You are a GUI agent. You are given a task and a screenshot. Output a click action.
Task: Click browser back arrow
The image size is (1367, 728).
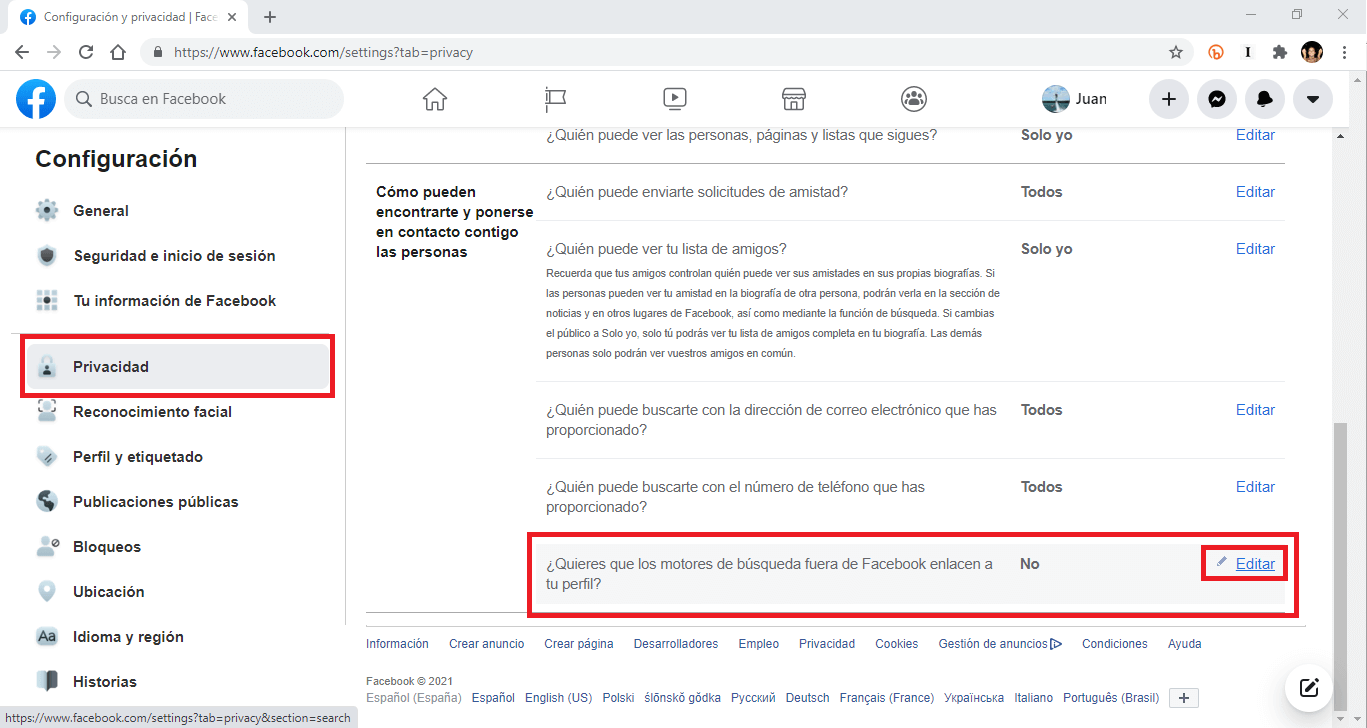point(22,52)
